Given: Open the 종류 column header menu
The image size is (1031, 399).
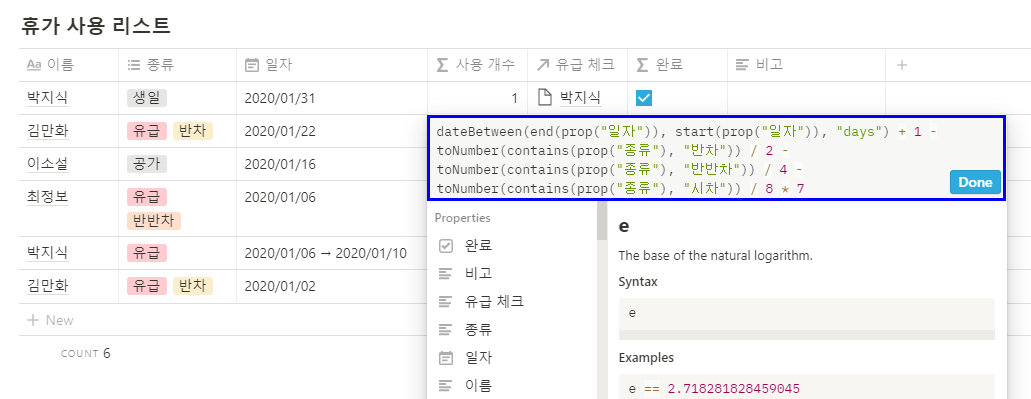Looking at the screenshot, I should pyautogui.click(x=178, y=65).
